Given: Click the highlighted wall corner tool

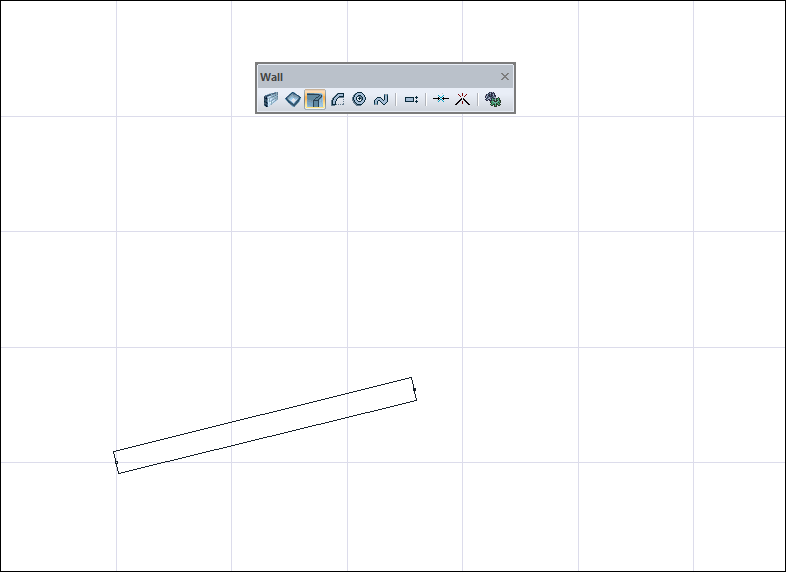Looking at the screenshot, I should (x=315, y=99).
